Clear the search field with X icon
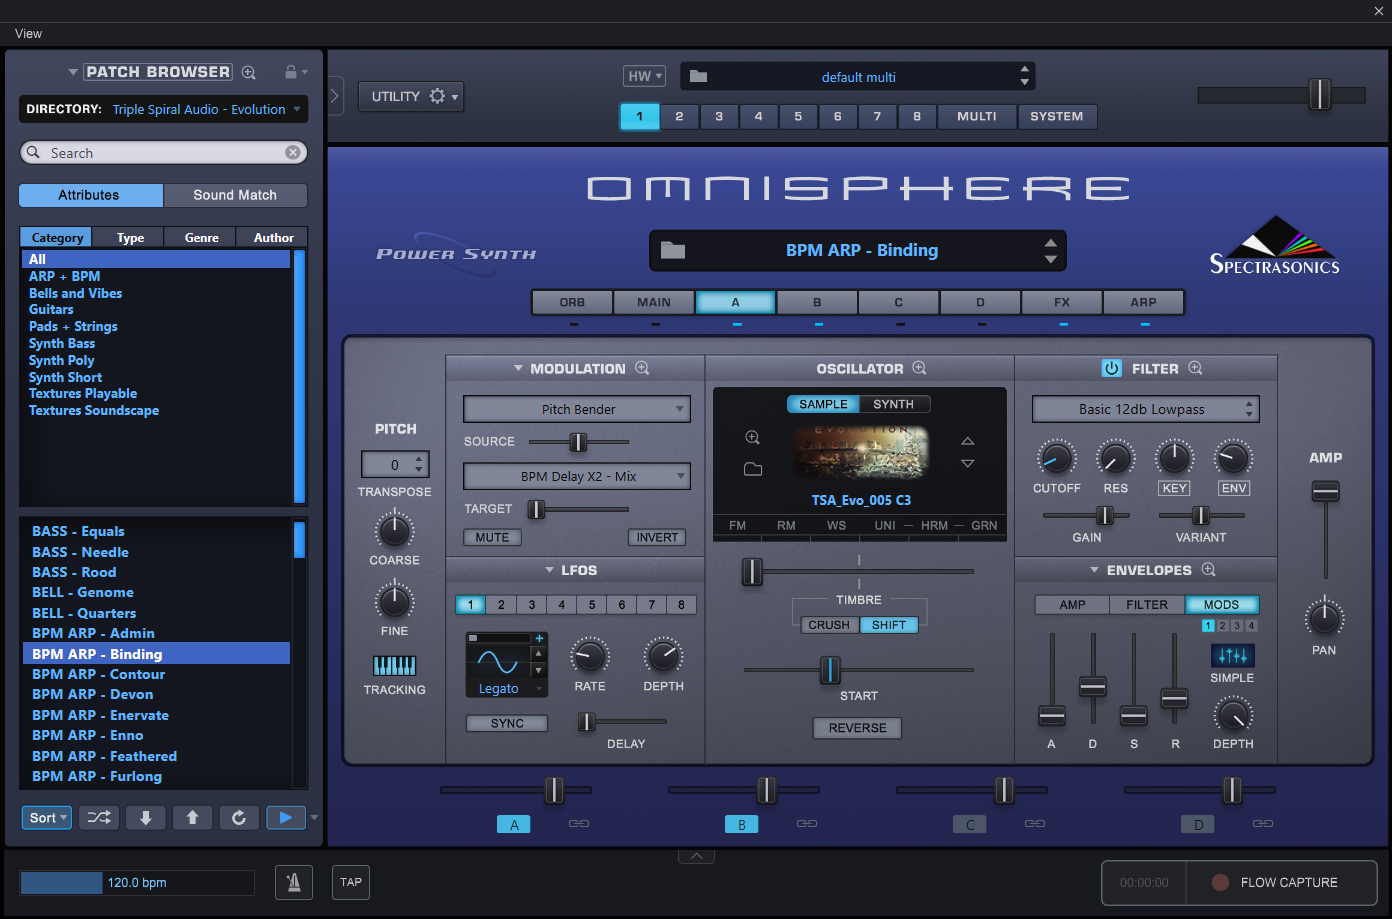This screenshot has width=1392, height=919. [293, 153]
